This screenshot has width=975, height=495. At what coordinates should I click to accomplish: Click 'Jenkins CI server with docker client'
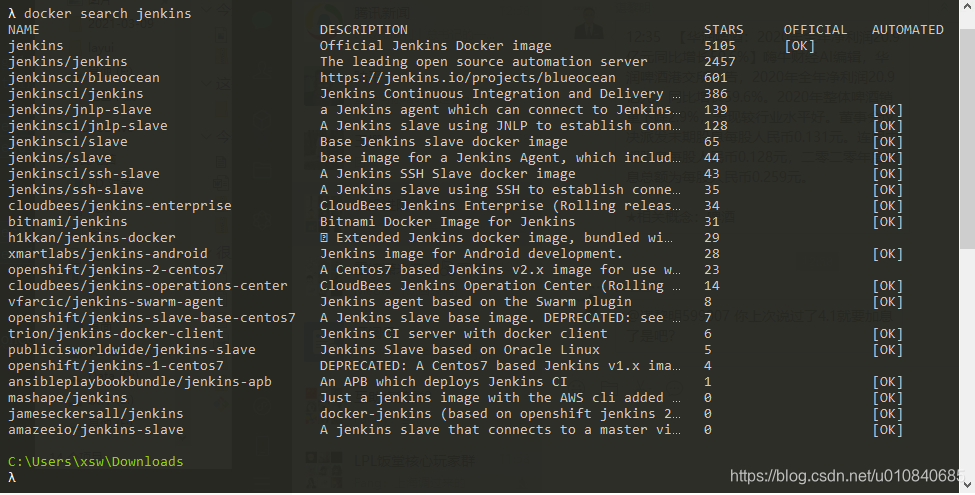463,334
